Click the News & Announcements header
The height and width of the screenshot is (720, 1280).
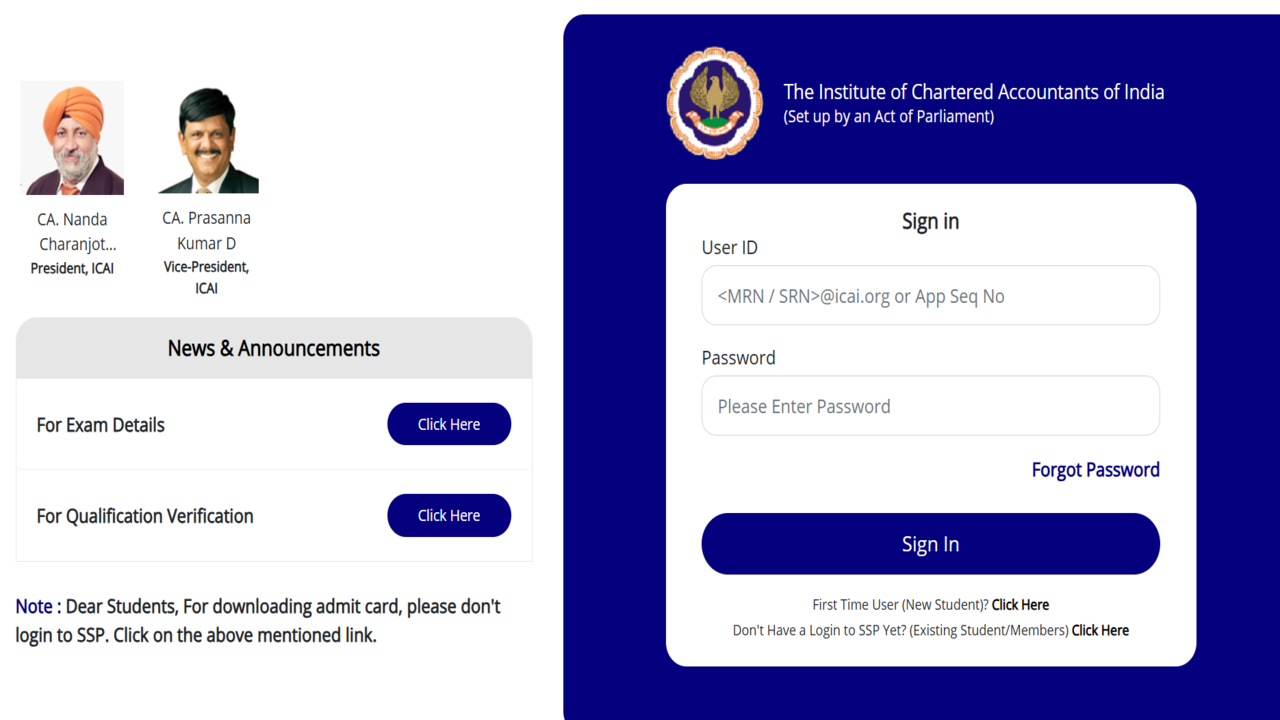(x=274, y=348)
